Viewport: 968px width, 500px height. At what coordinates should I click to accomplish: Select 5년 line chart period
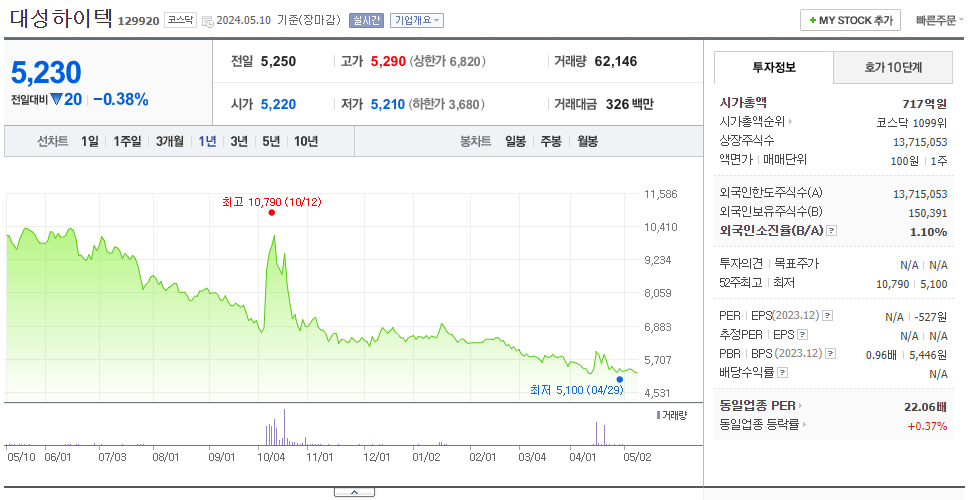click(x=271, y=141)
